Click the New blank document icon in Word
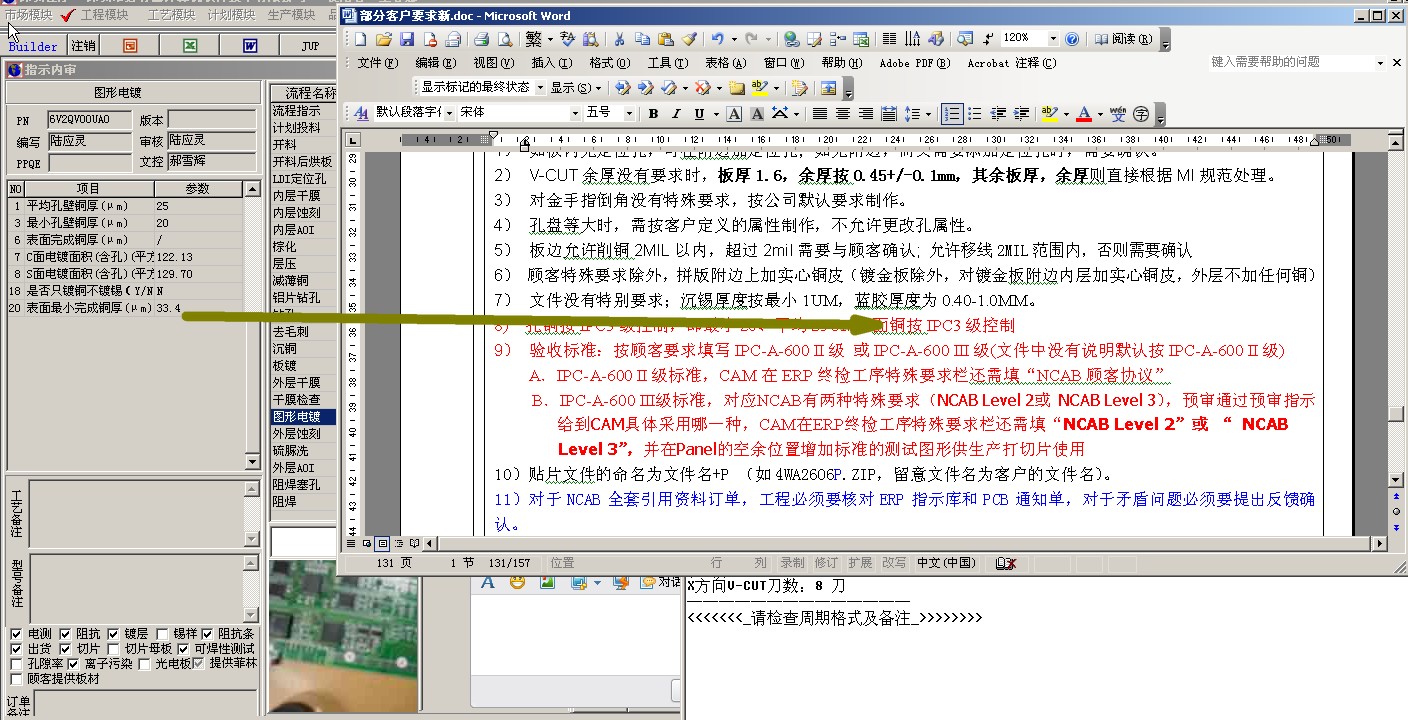Viewport: 1408px width, 720px height. 360,39
